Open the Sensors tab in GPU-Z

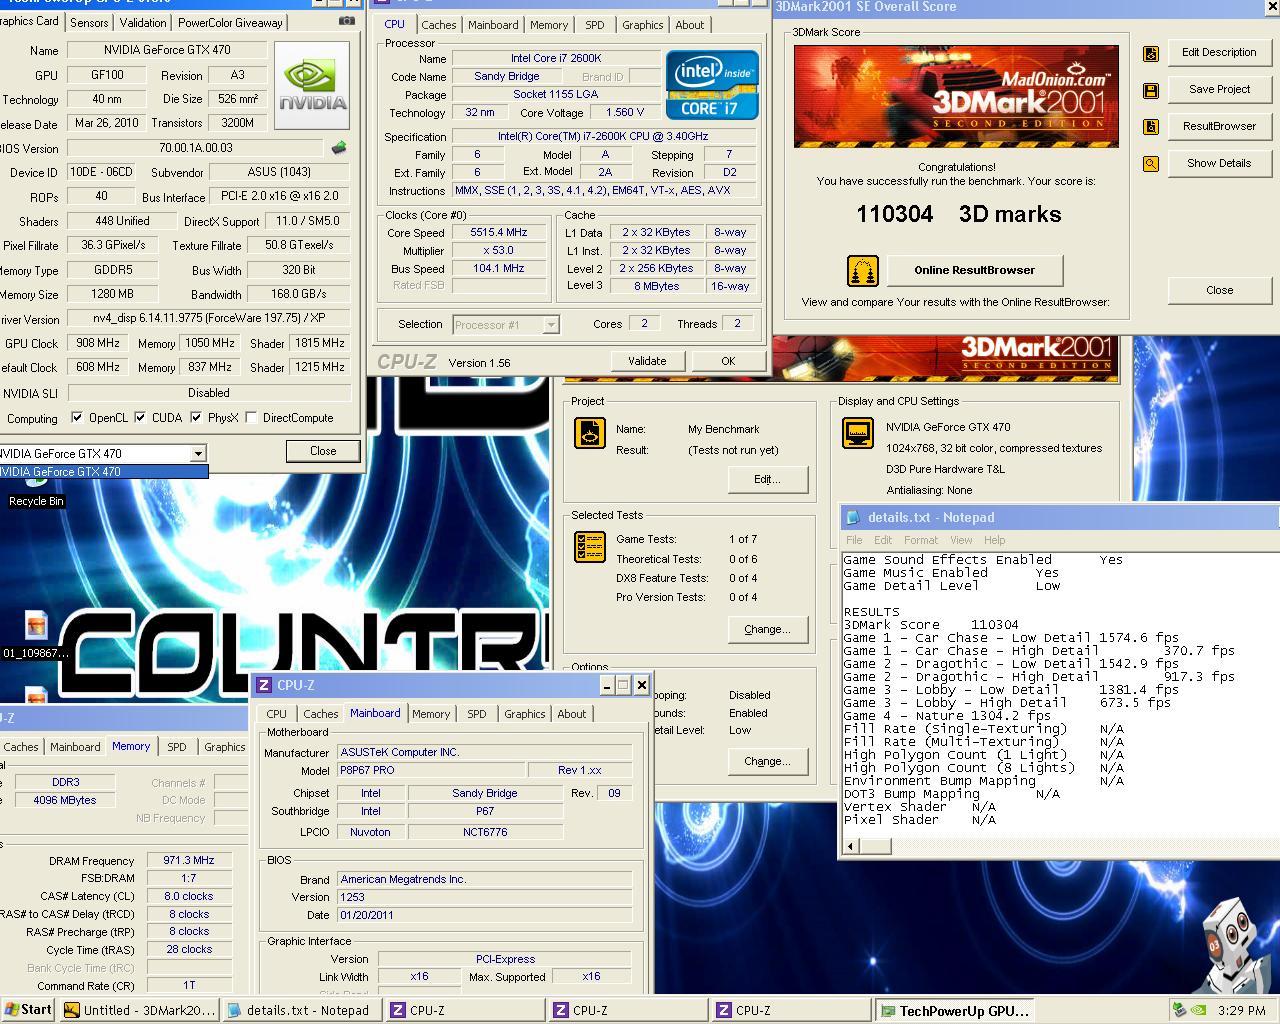(x=89, y=22)
